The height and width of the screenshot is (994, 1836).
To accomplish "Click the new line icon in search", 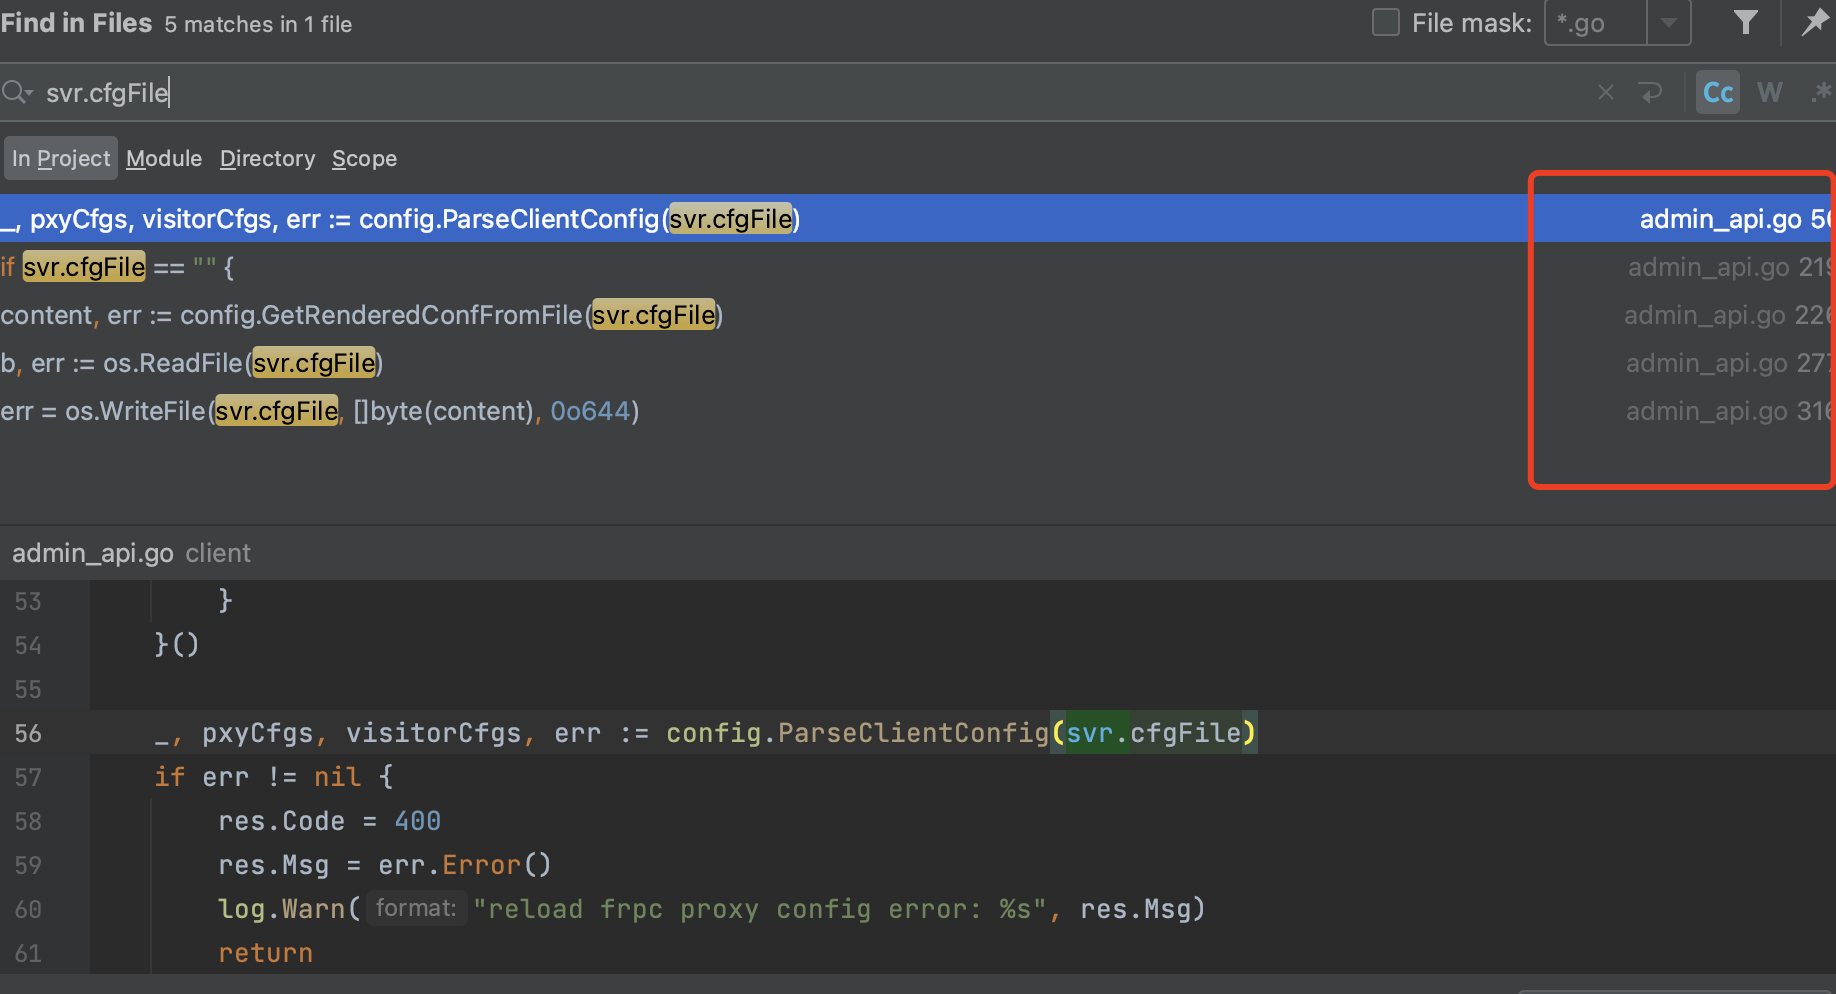I will pyautogui.click(x=1650, y=93).
